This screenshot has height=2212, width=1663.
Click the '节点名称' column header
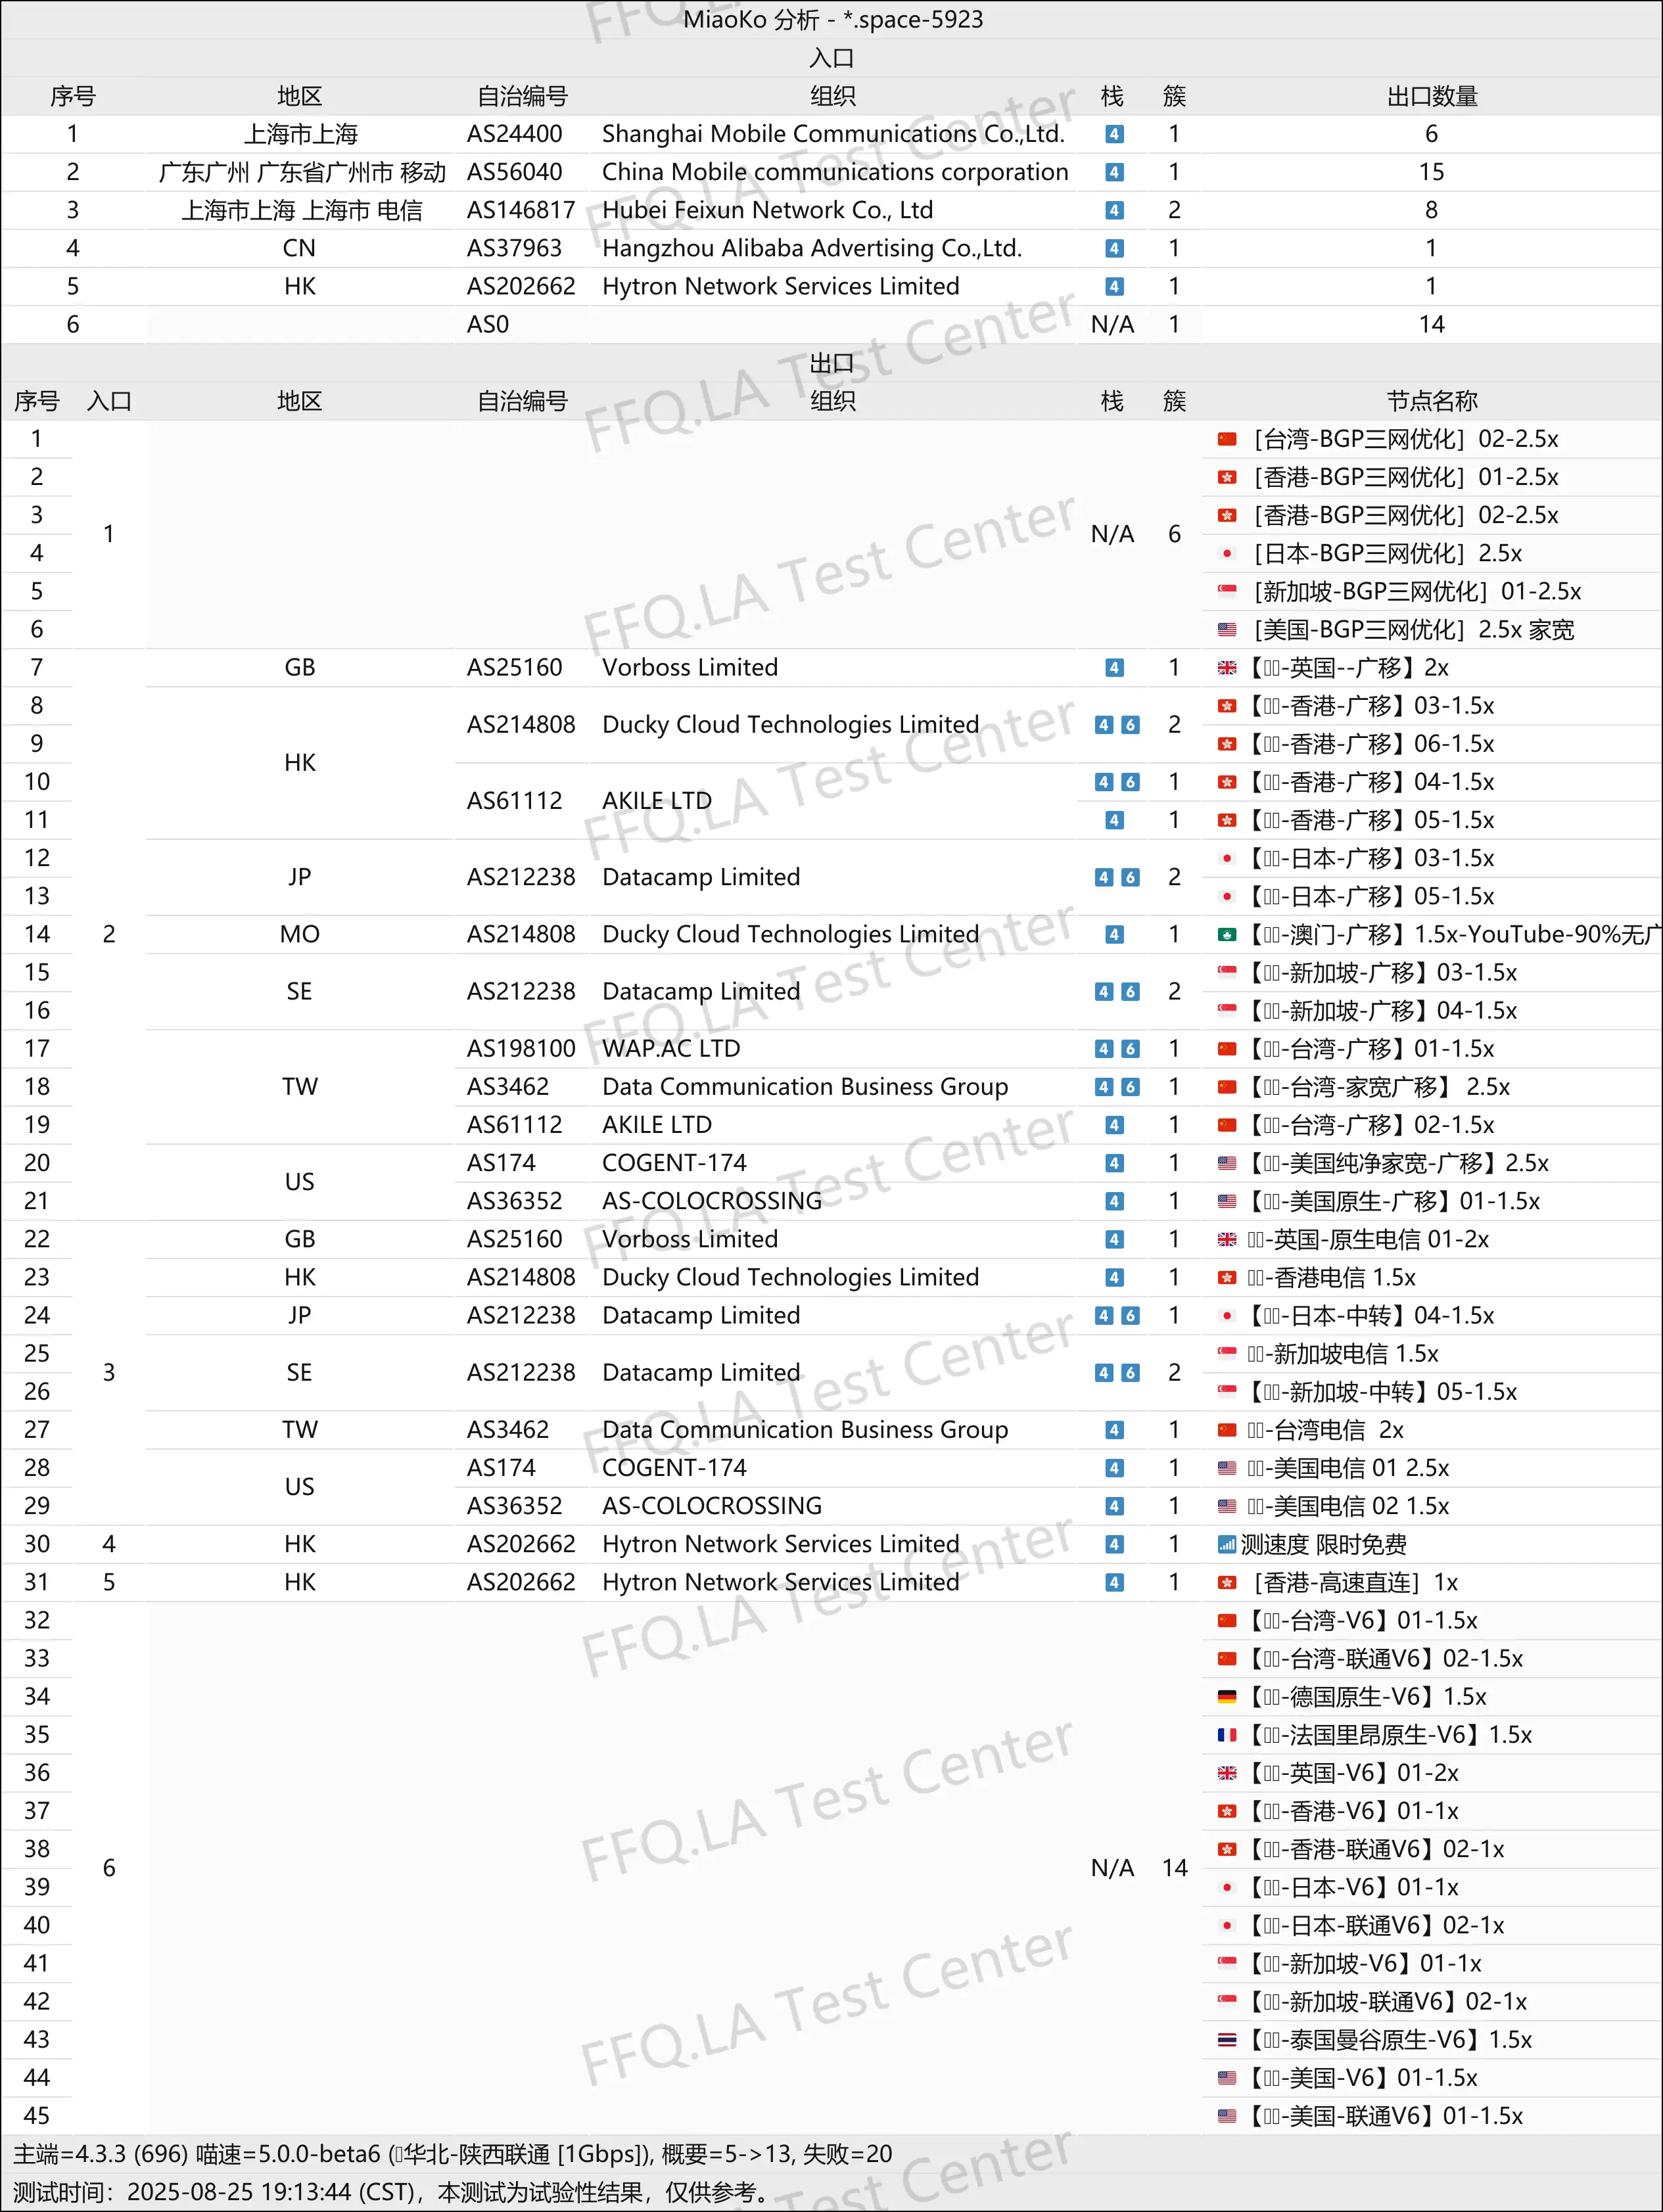(x=1432, y=401)
